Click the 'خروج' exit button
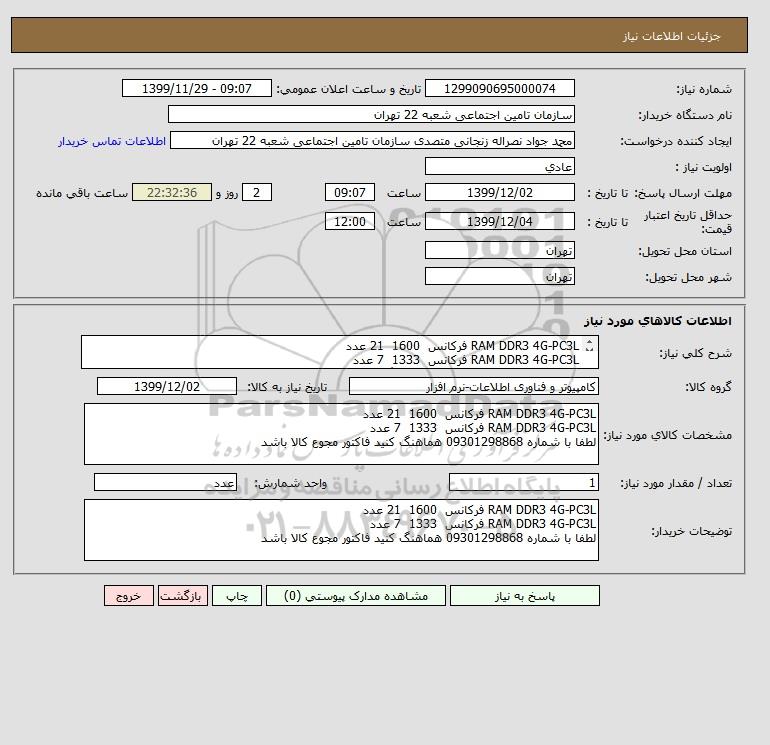The height and width of the screenshot is (745, 770). [129, 596]
